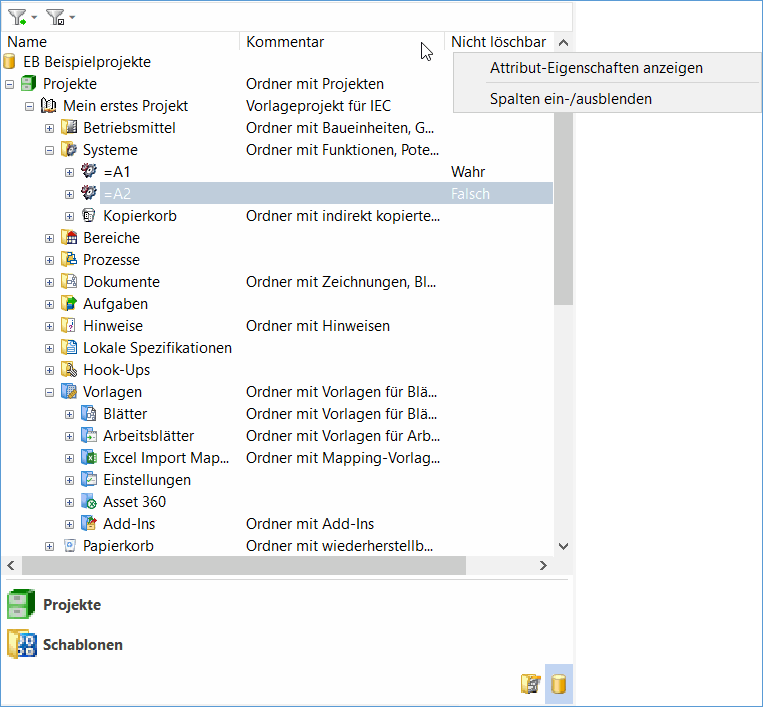Click the Betriebsmittel folder icon
The image size is (763, 707).
coord(69,128)
